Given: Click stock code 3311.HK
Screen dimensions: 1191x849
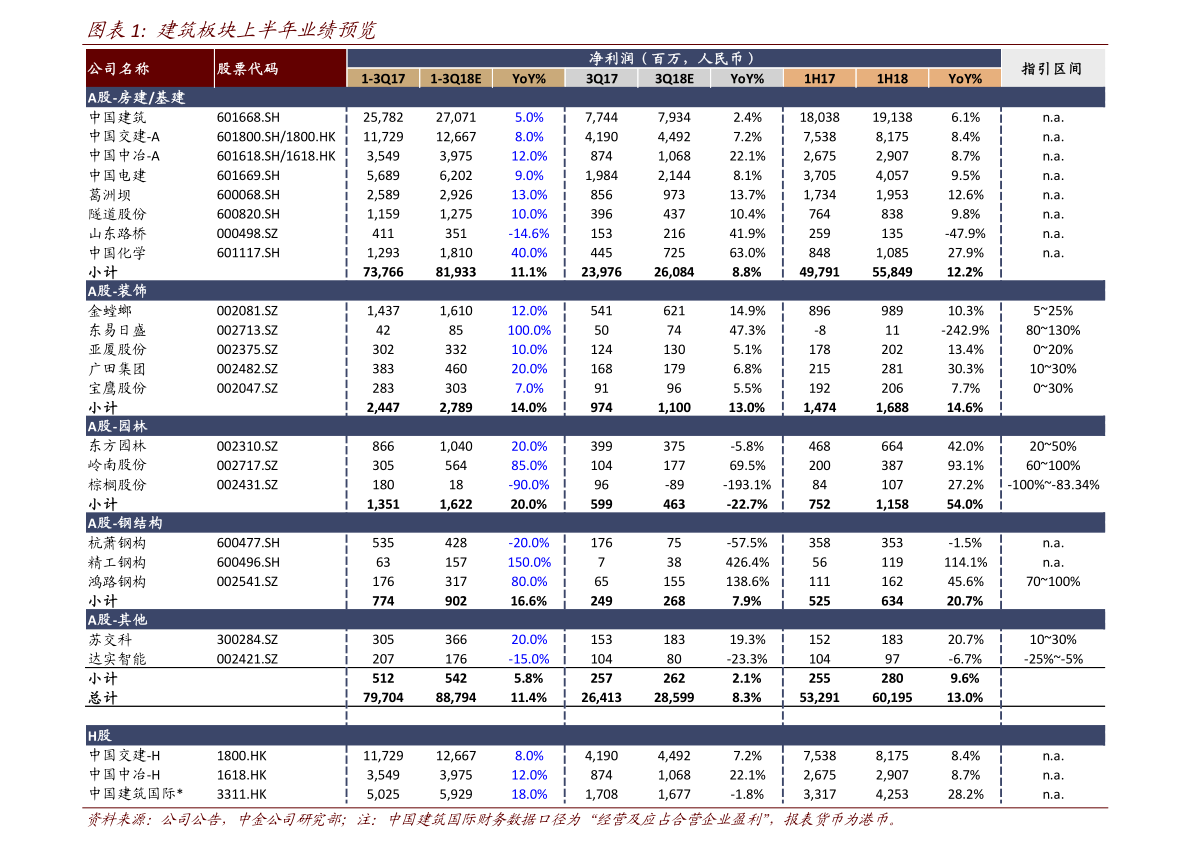Looking at the screenshot, I should pyautogui.click(x=242, y=794).
